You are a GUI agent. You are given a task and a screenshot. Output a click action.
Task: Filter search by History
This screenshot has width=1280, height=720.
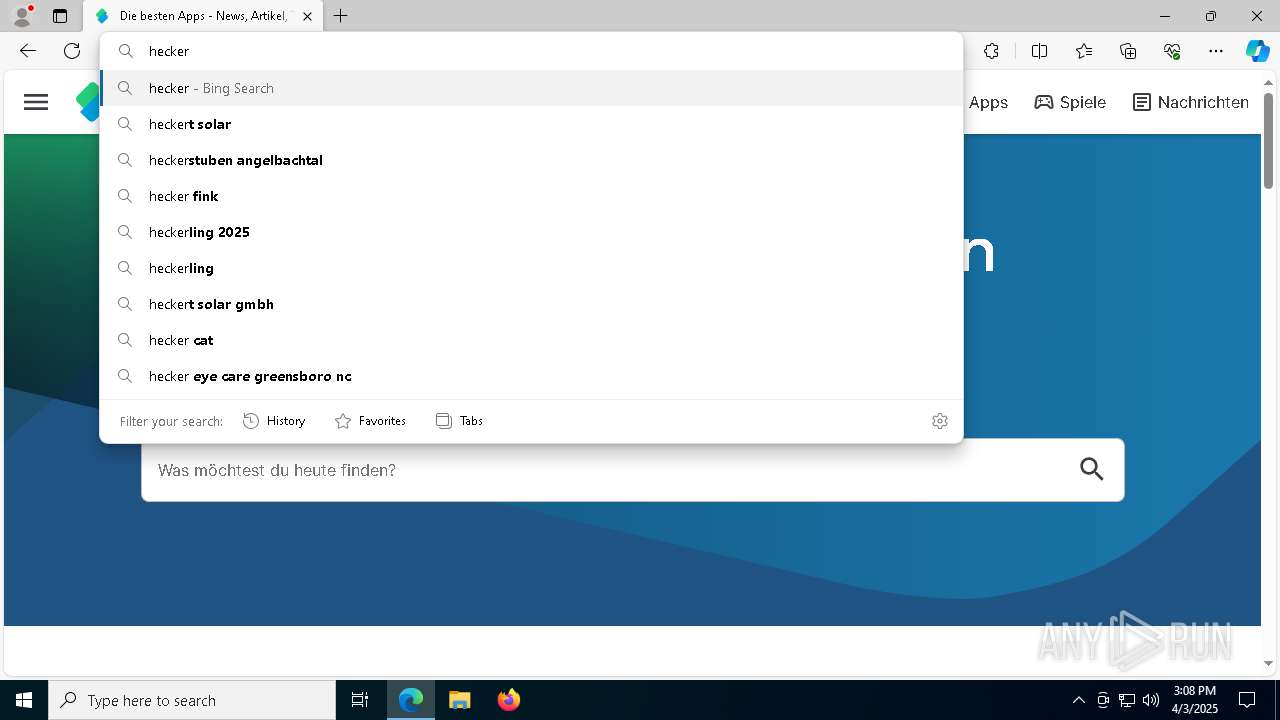pos(274,421)
